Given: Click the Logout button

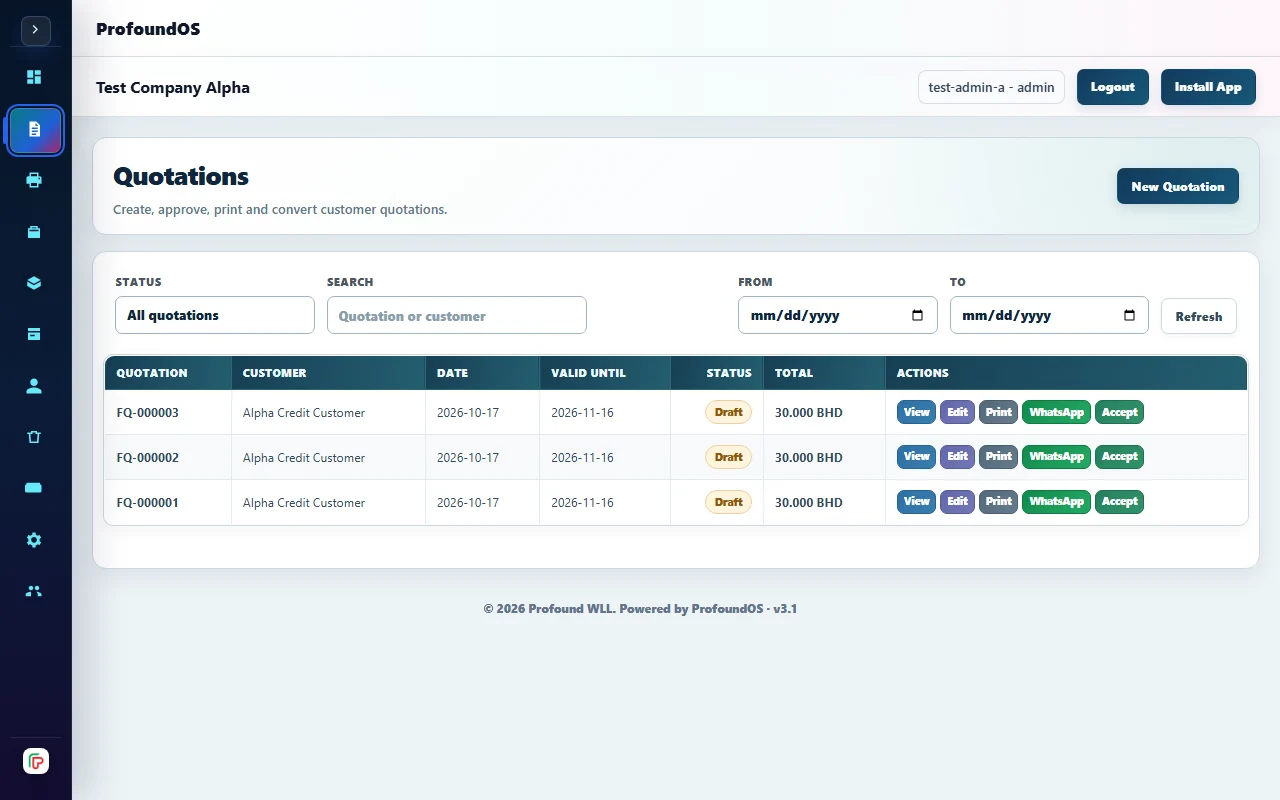Looking at the screenshot, I should coord(1113,87).
